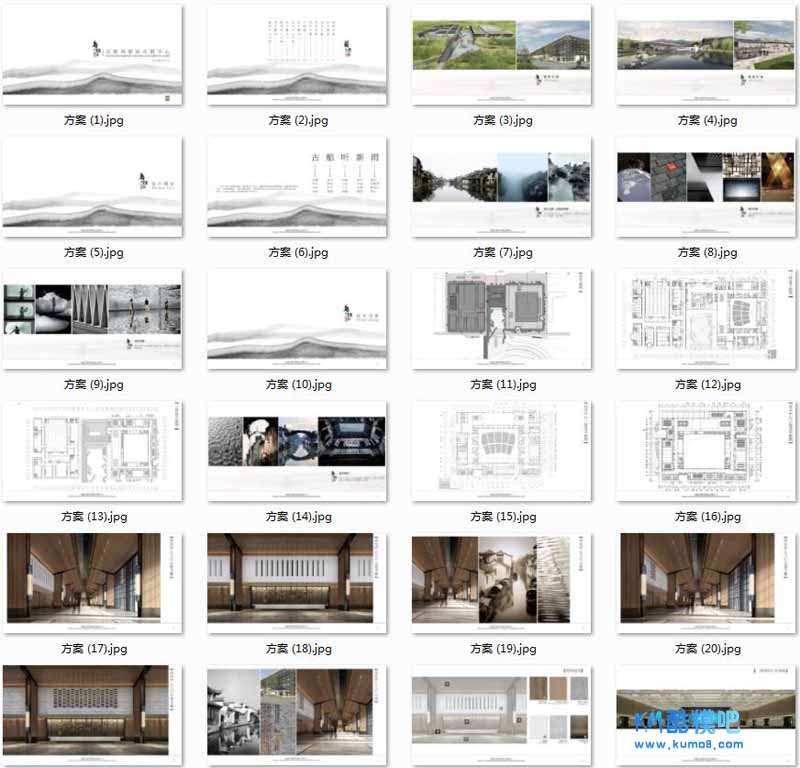Select the 方案 (19).jpg thumbnail image
The width and height of the screenshot is (800, 768).
point(502,583)
